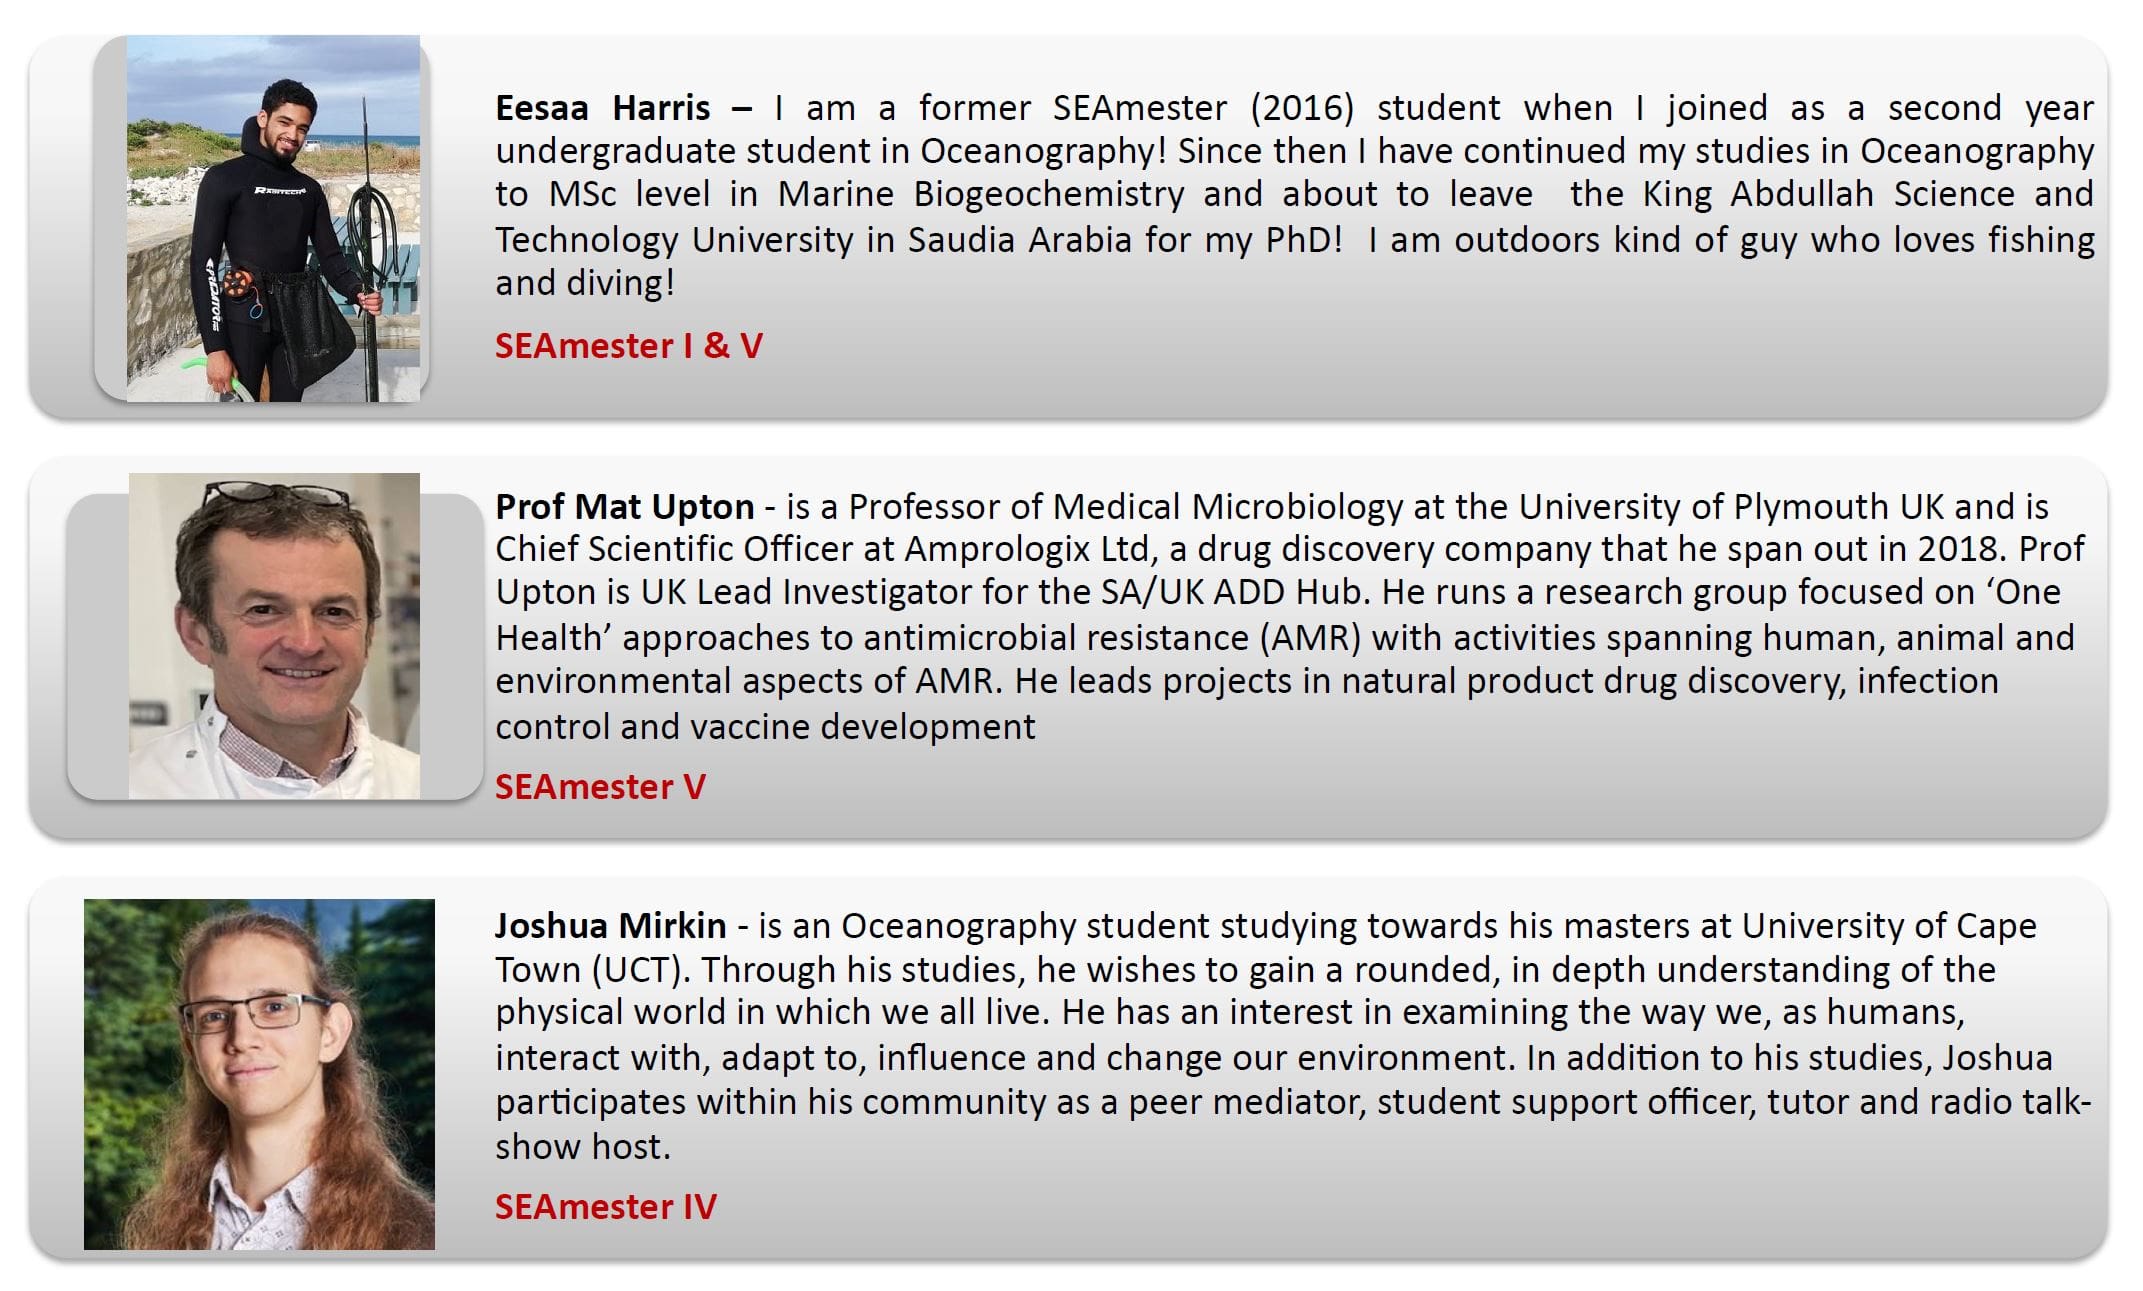Click 'Town (UCT)' in Mirkin's bio
Viewport: 2143px width, 1291px height.
592,970
